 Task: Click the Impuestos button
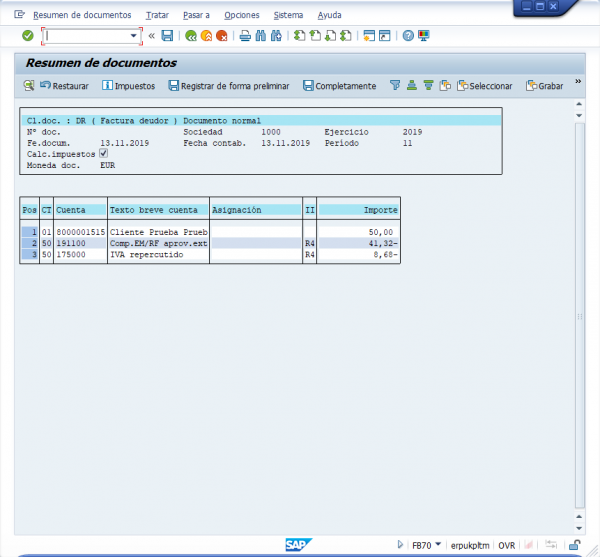click(129, 86)
